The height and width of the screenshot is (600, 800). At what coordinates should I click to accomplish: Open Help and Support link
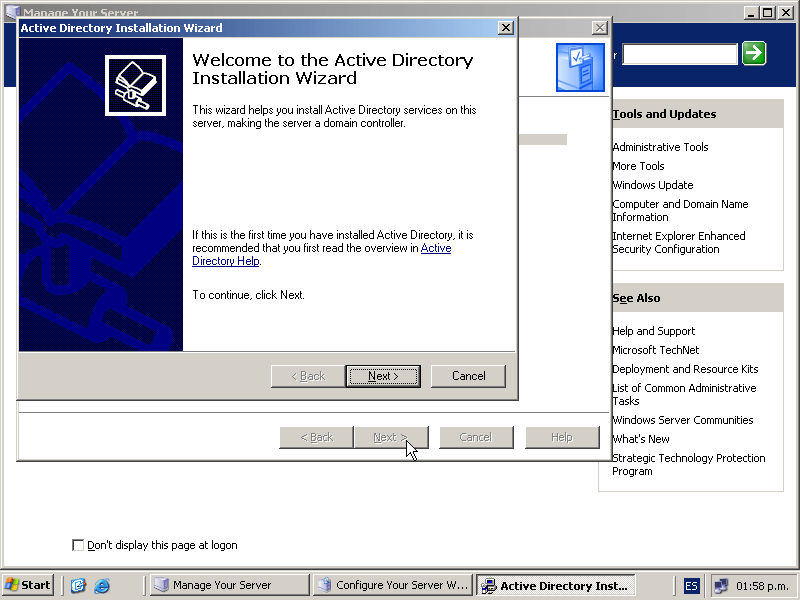click(653, 331)
